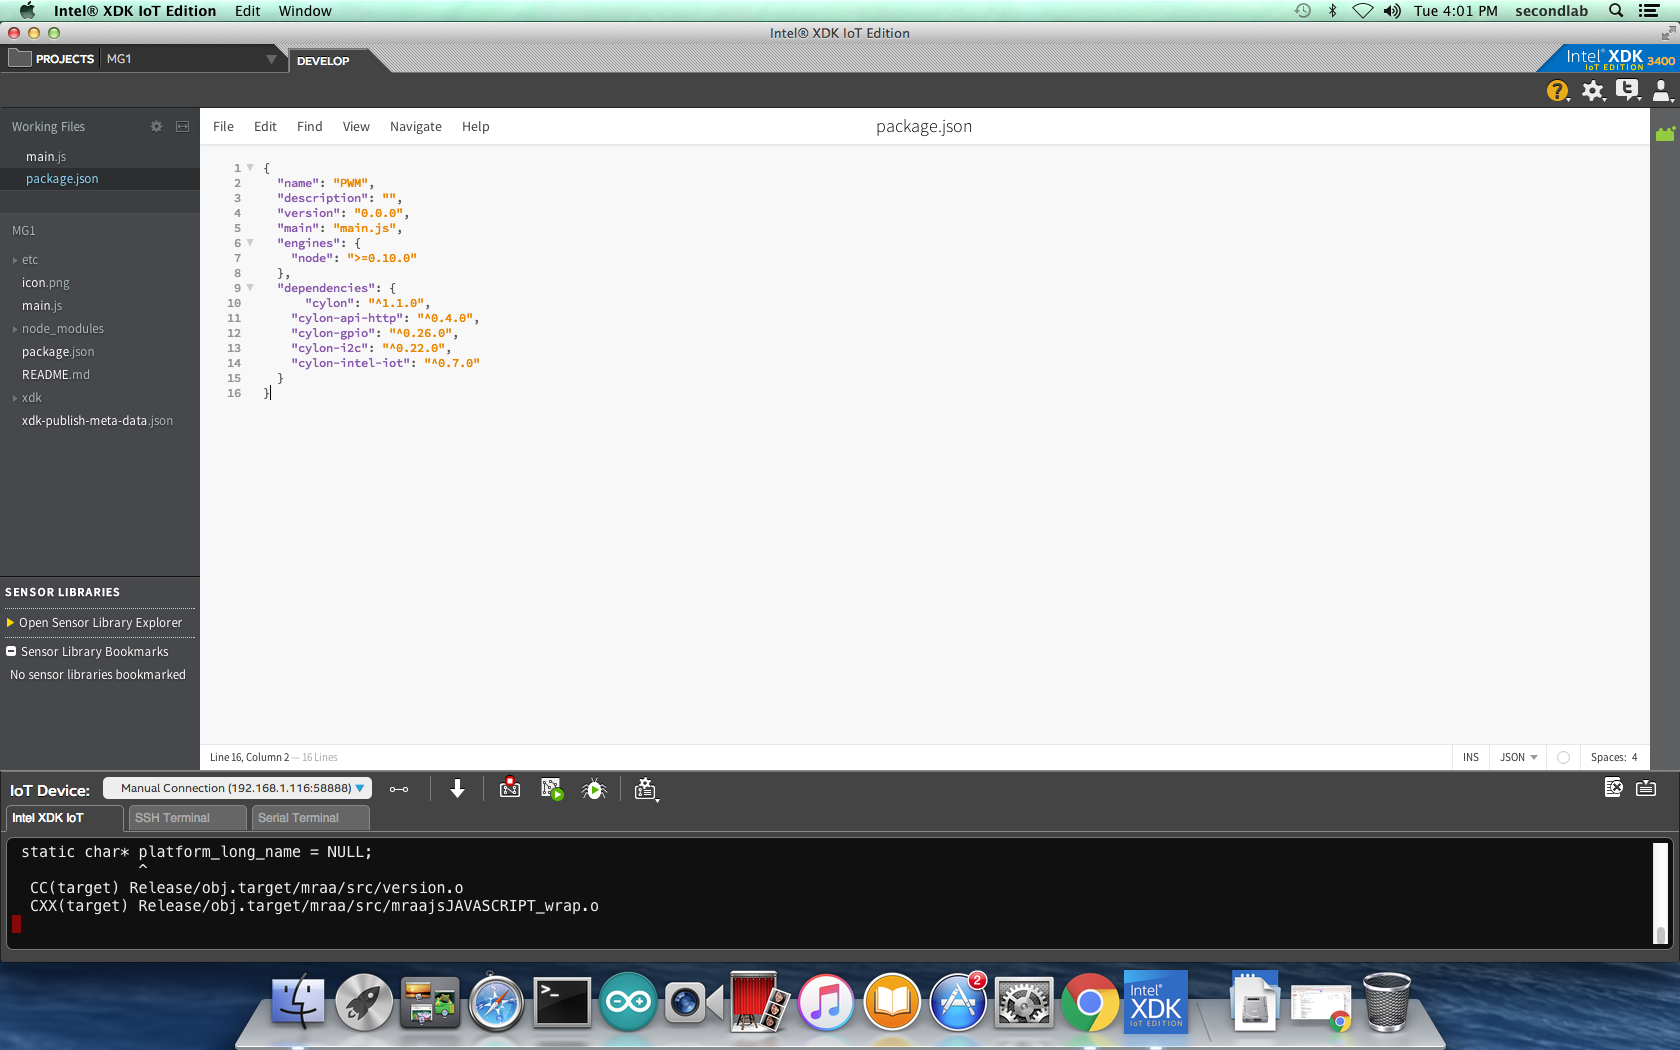Click the Run application icon

[552, 789]
